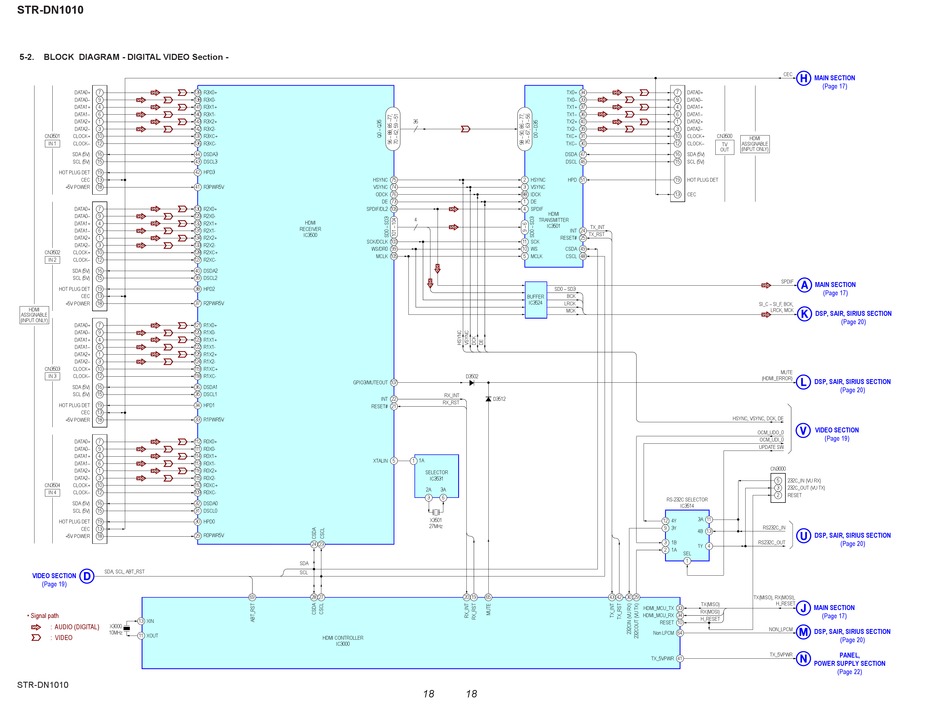Click 'VIDEO SECTION' text next to V
Viewport: 950px width, 711px height.
point(837,430)
